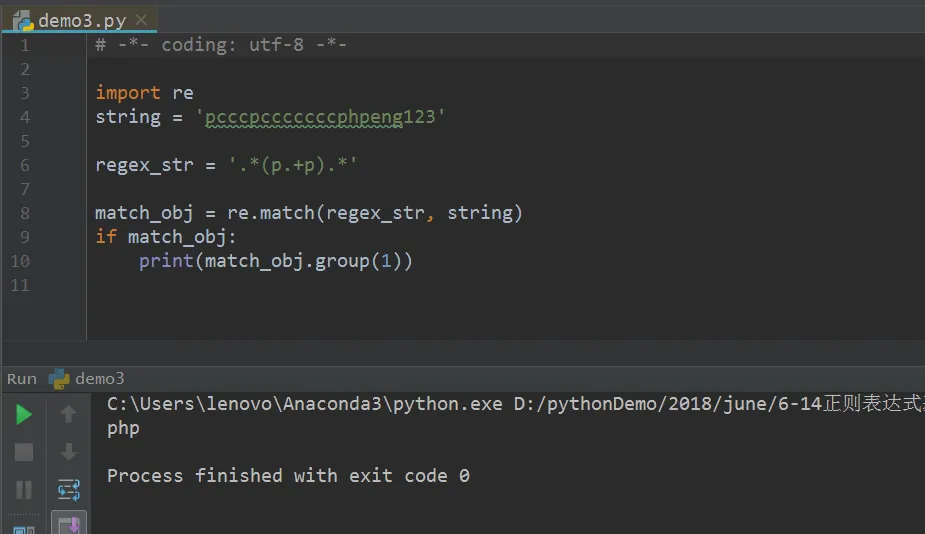Image resolution: width=925 pixels, height=534 pixels.
Task: Jump down the stack trace with the down arrow
Action: pos(68,452)
